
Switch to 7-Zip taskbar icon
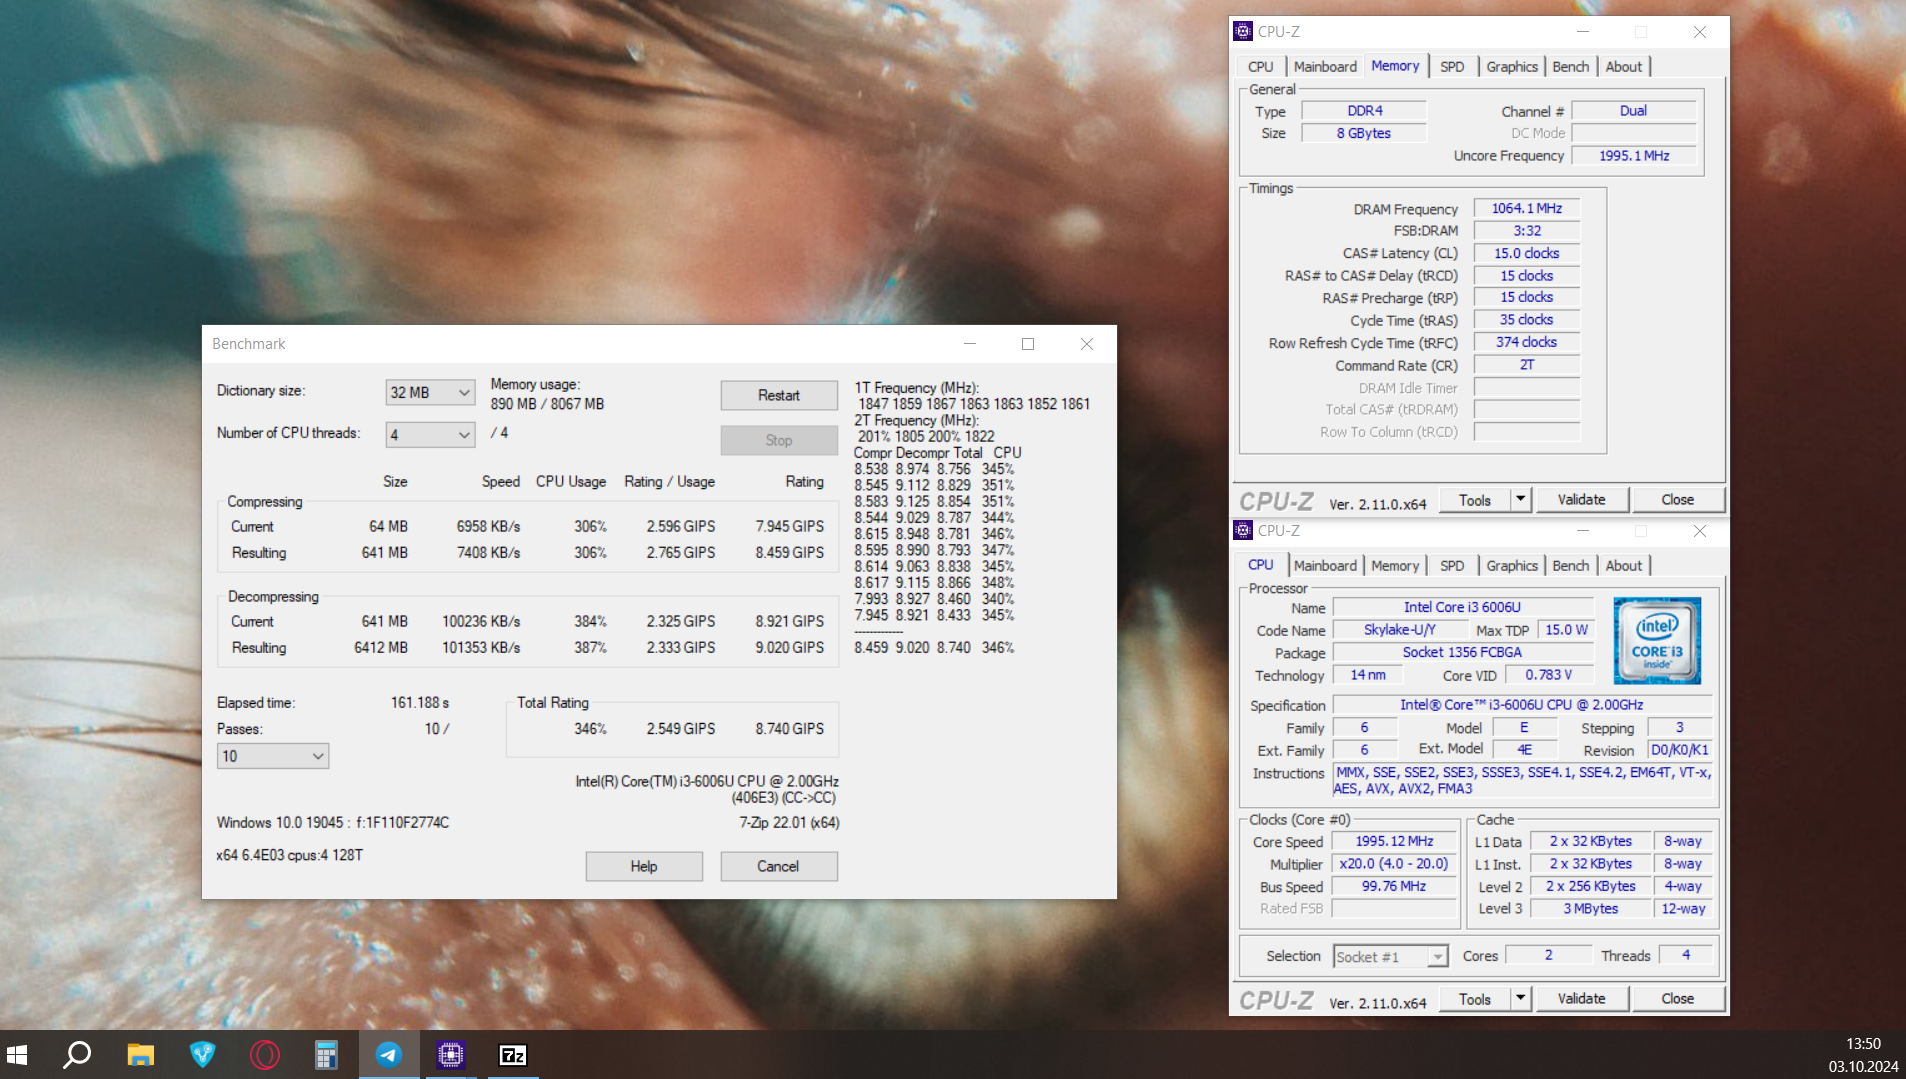pyautogui.click(x=513, y=1055)
